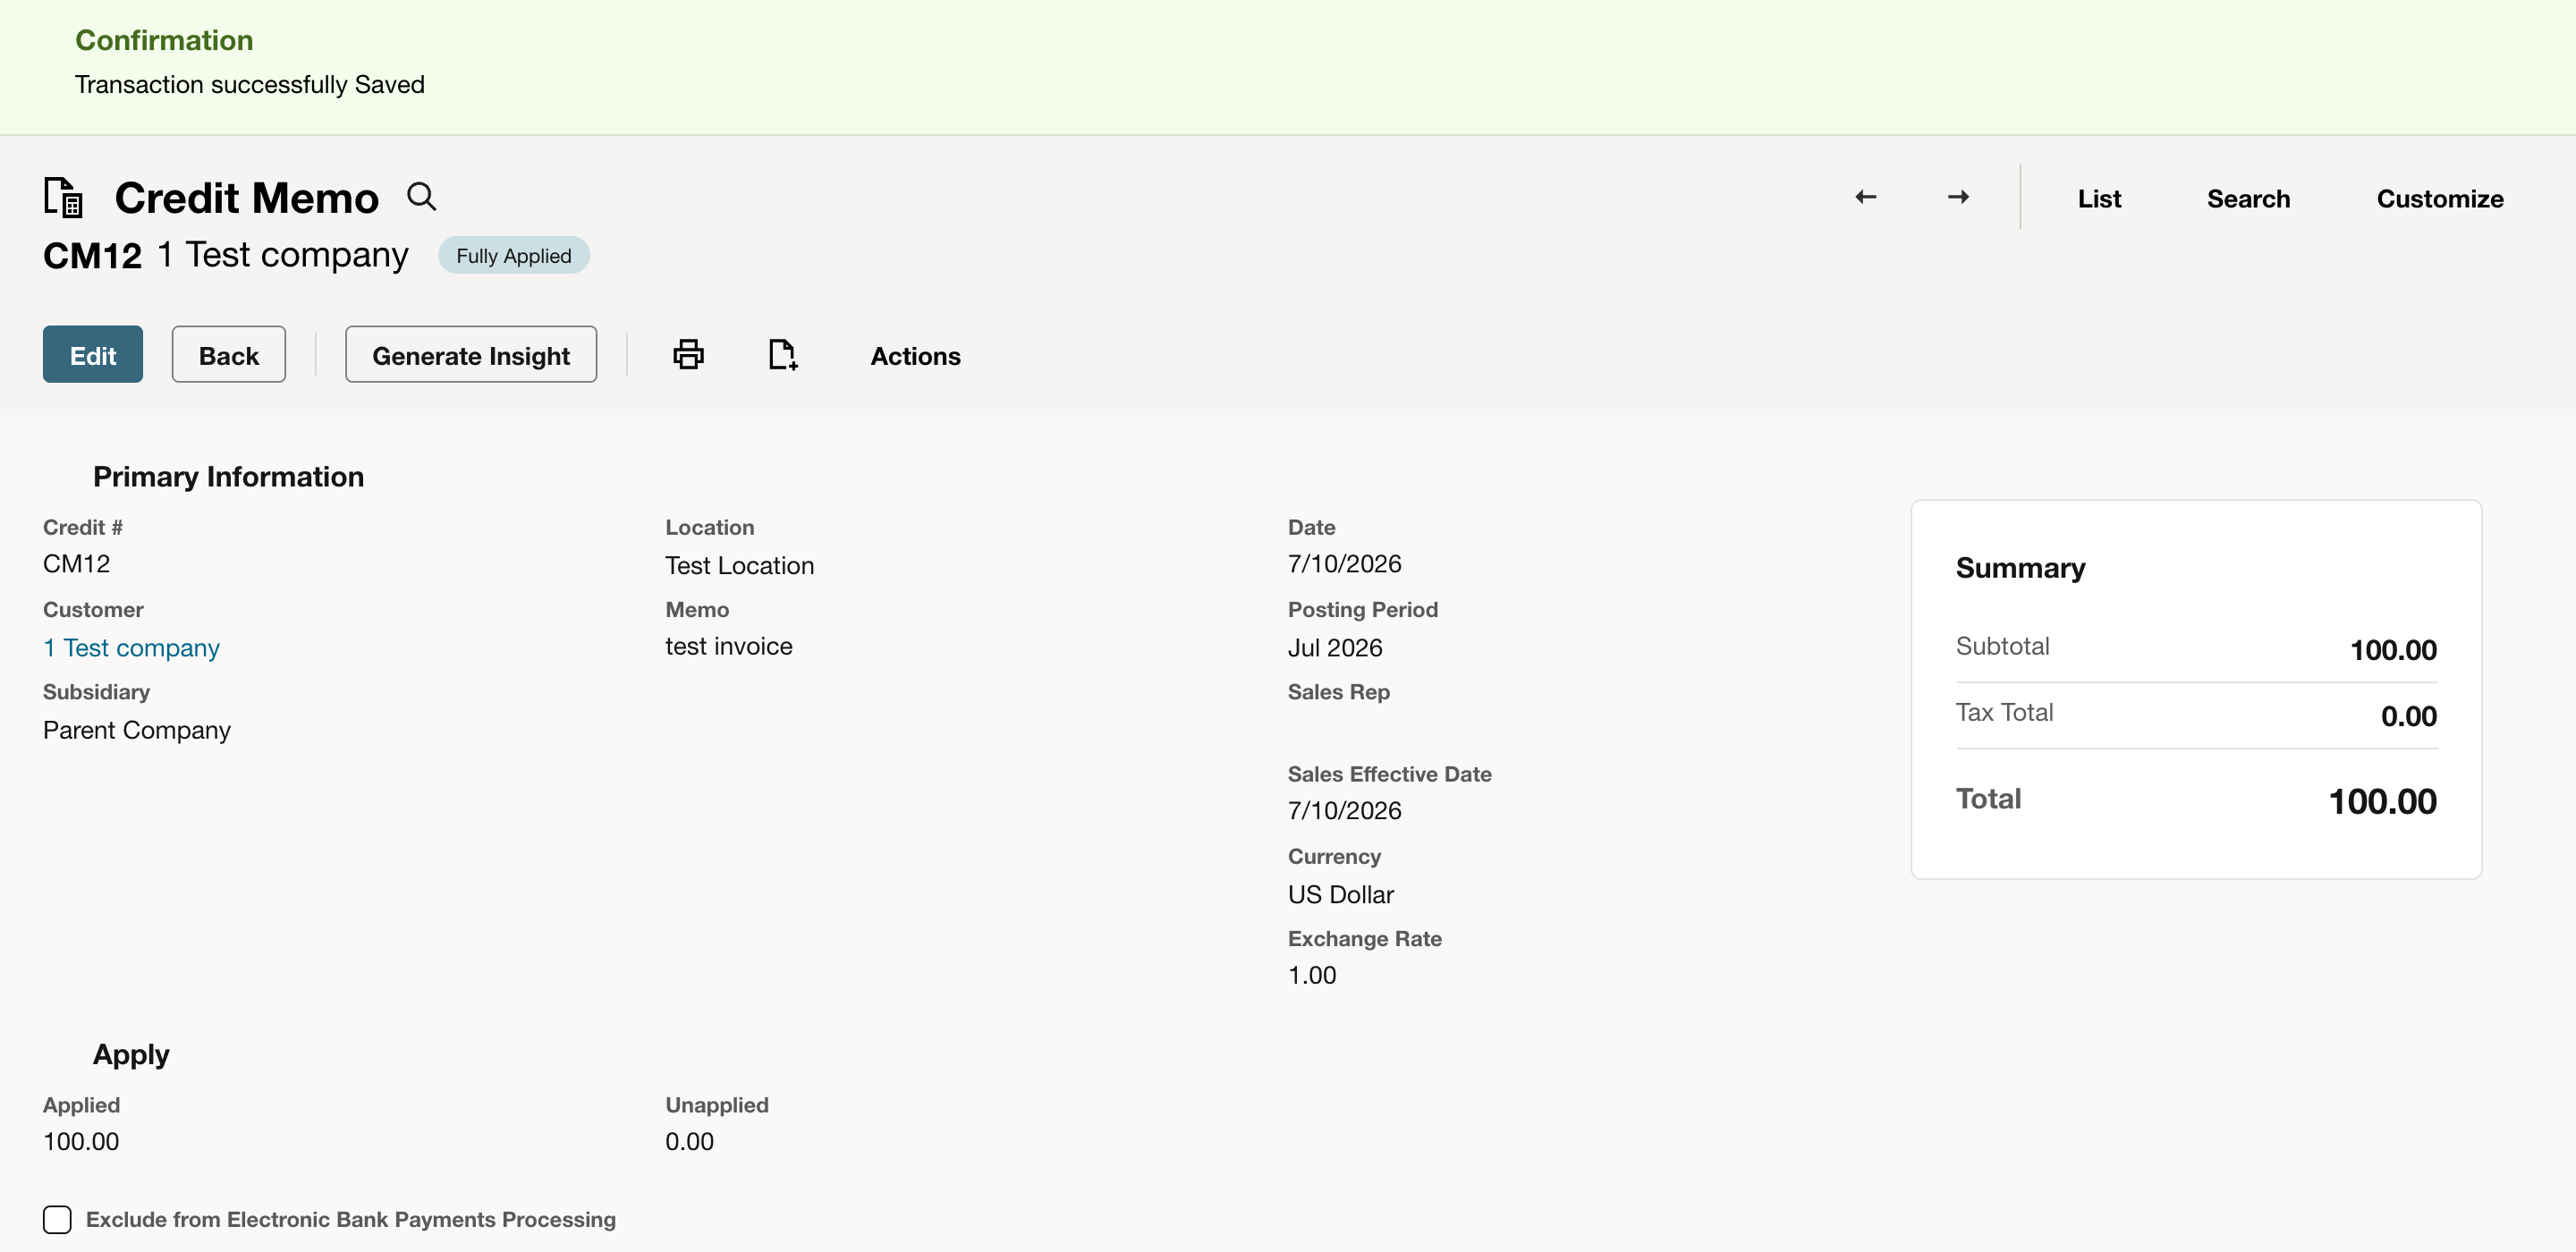
Task: Click the Credit Memo document icon
Action: pos(64,197)
